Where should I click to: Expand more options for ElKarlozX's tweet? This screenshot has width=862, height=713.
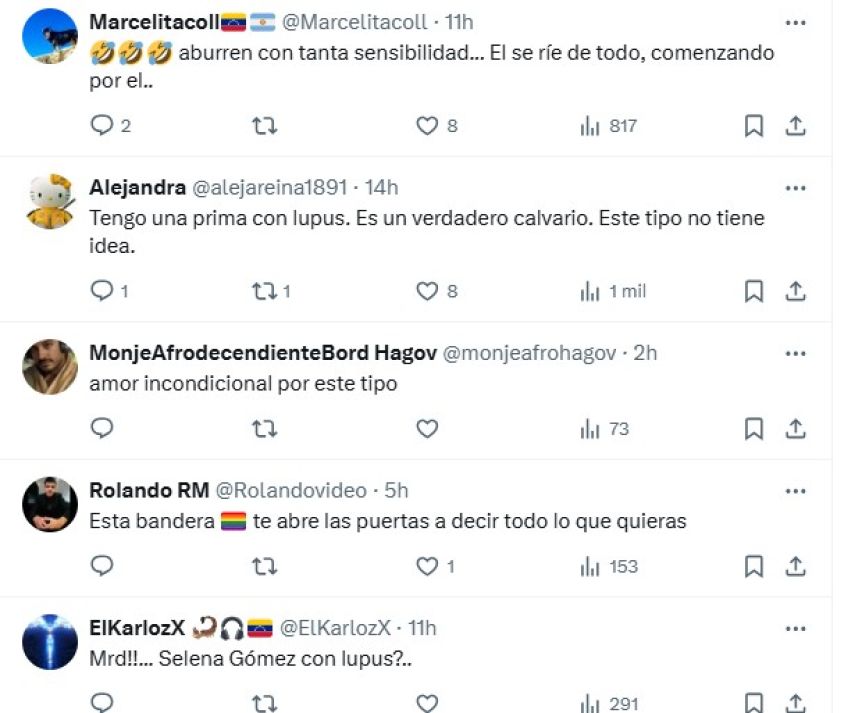(796, 628)
